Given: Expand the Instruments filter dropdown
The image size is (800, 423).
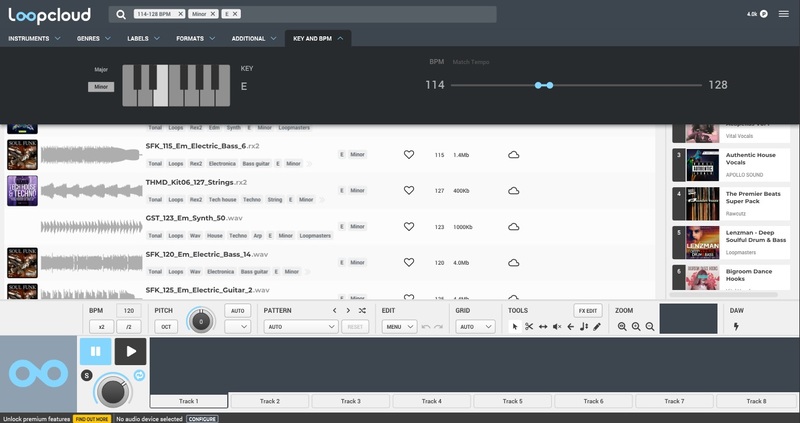Looking at the screenshot, I should (34, 39).
